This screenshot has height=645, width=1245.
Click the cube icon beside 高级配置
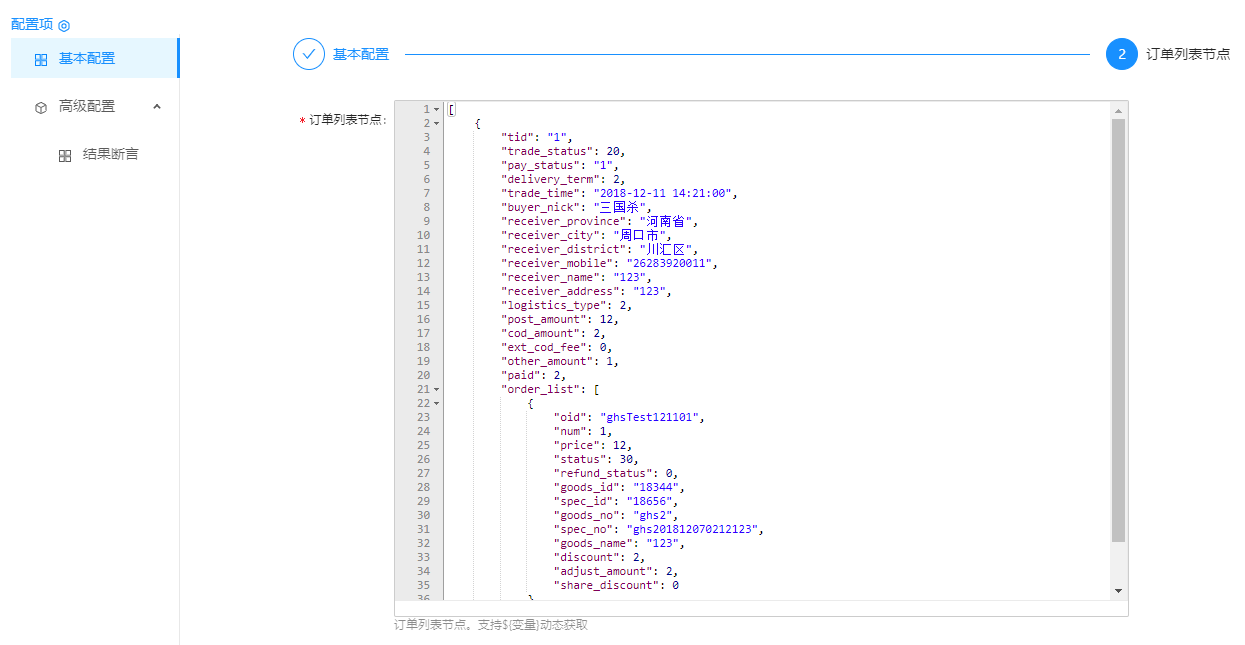[x=41, y=107]
